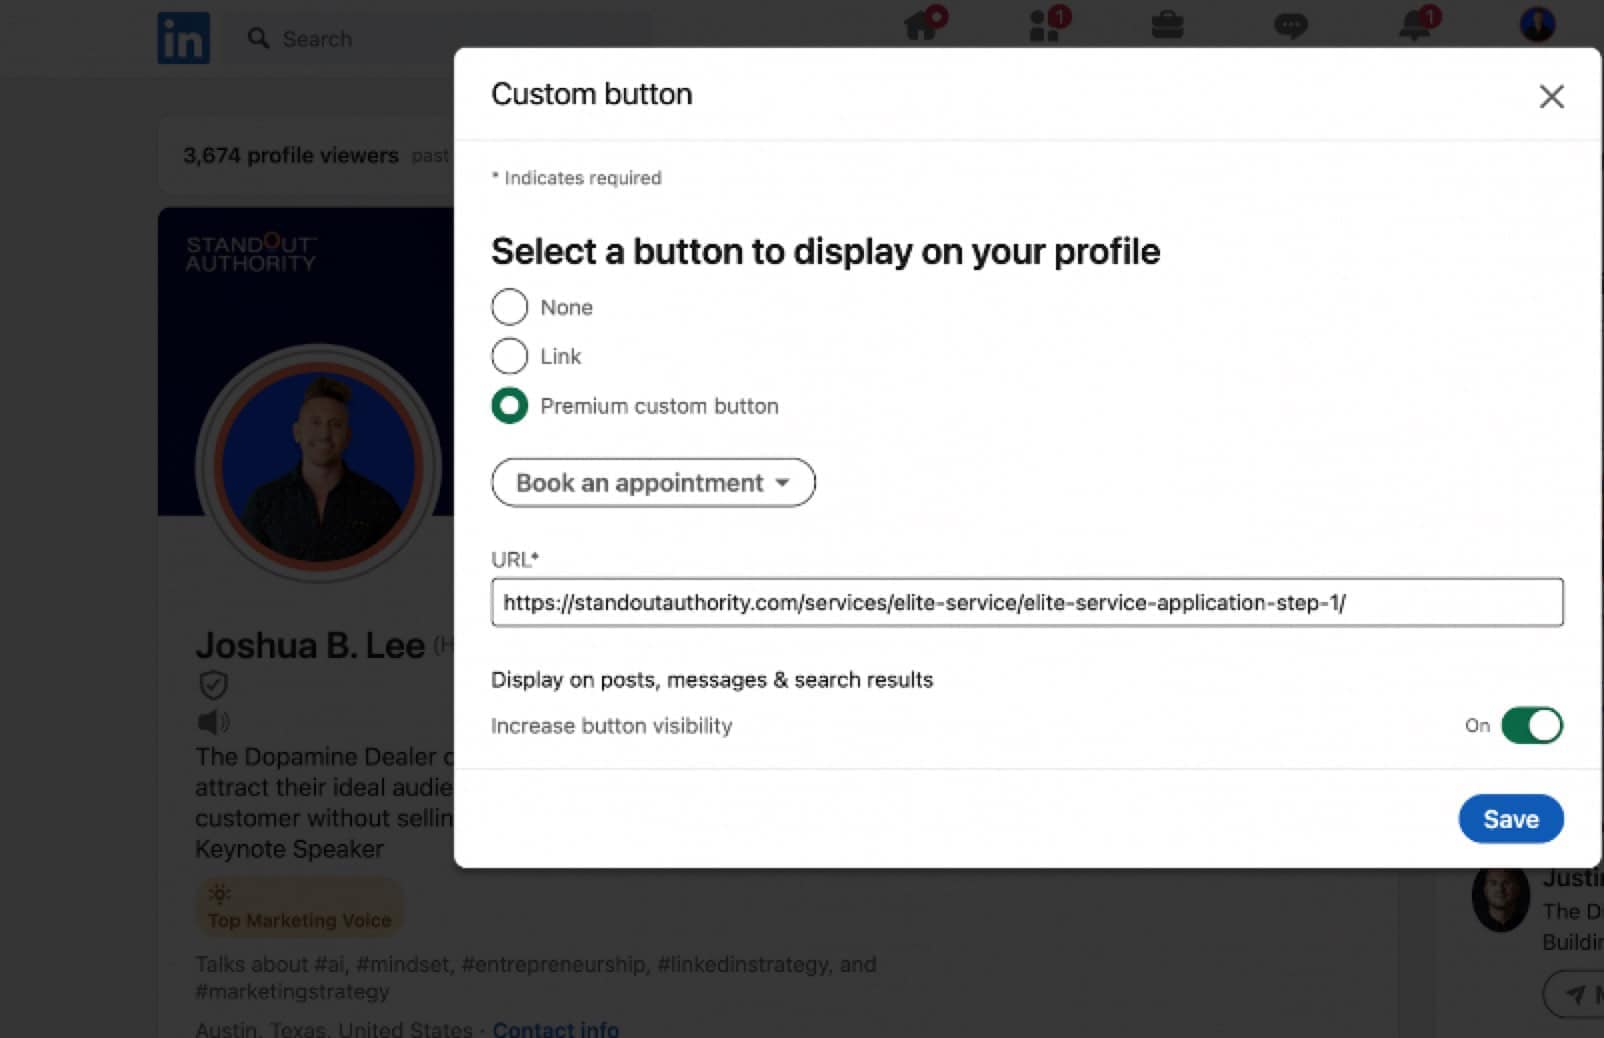Open the Messaging chat icon
The height and width of the screenshot is (1038, 1604).
[1290, 25]
